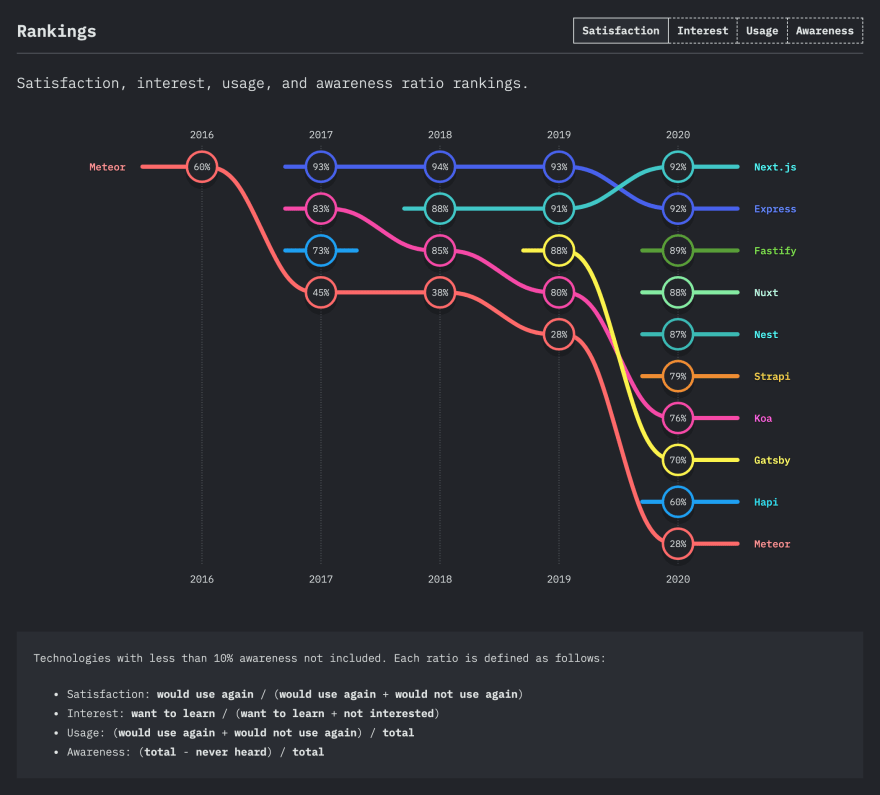The height and width of the screenshot is (795, 880).
Task: Click Express 92% node in 2020
Action: [678, 209]
